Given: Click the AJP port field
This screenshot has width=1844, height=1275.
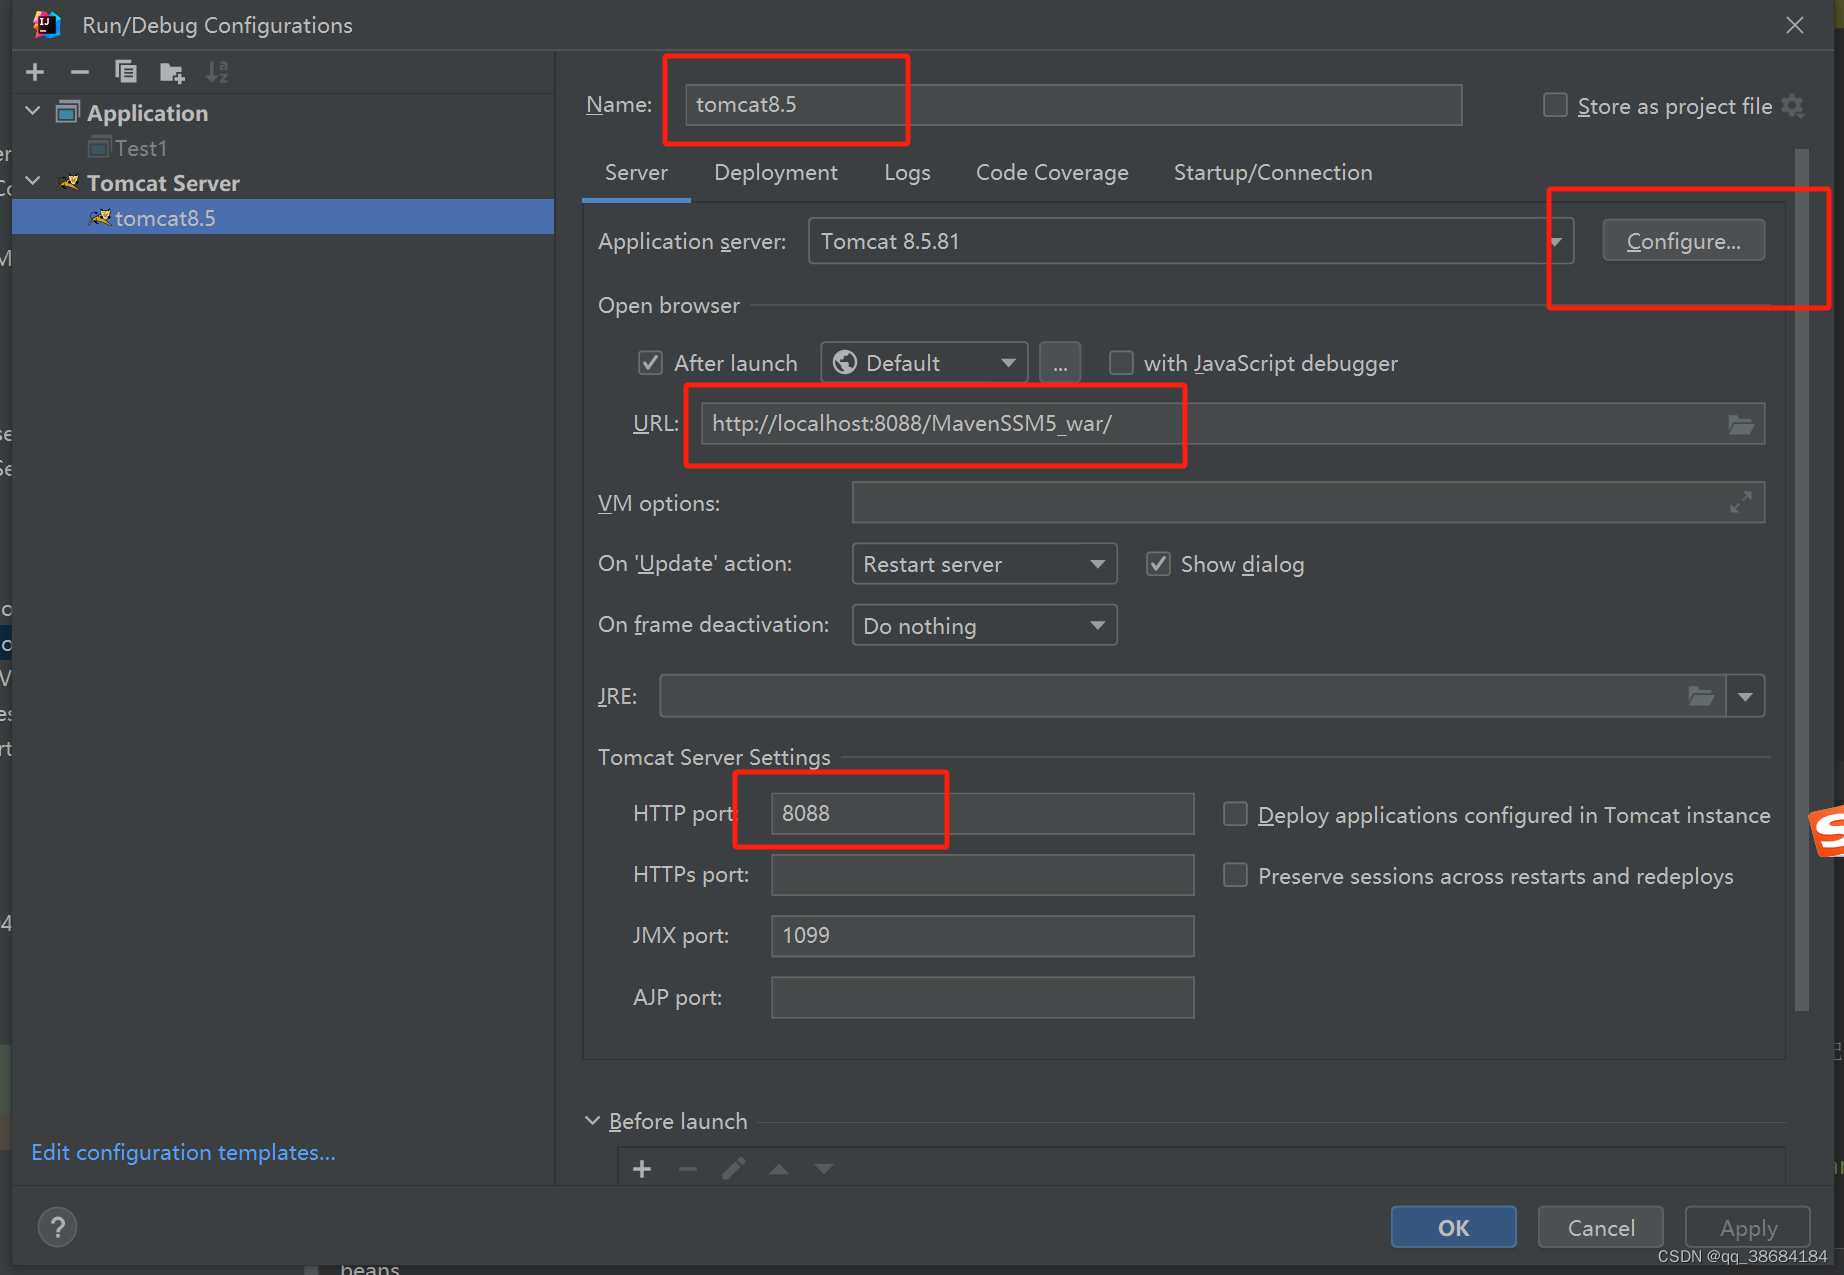Looking at the screenshot, I should point(982,997).
